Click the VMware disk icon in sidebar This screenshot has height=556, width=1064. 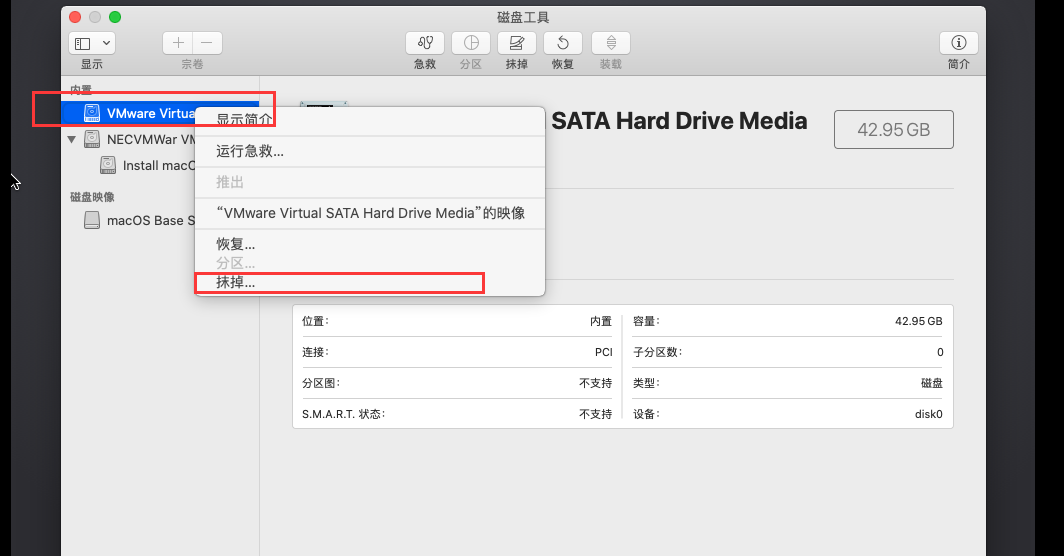[x=92, y=113]
